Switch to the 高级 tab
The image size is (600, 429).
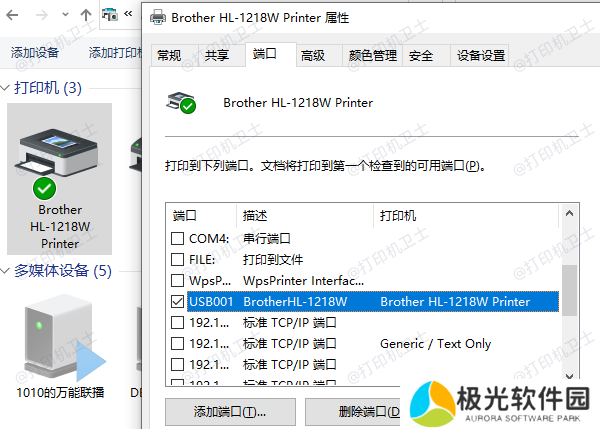click(x=313, y=56)
